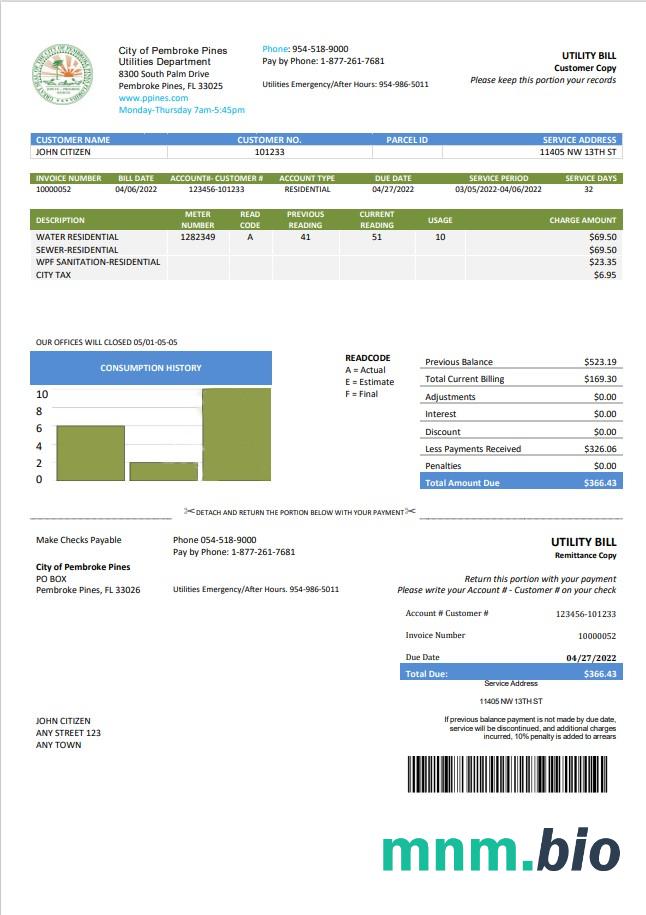
Task: Click the barcode at the bottom right
Action: (511, 775)
